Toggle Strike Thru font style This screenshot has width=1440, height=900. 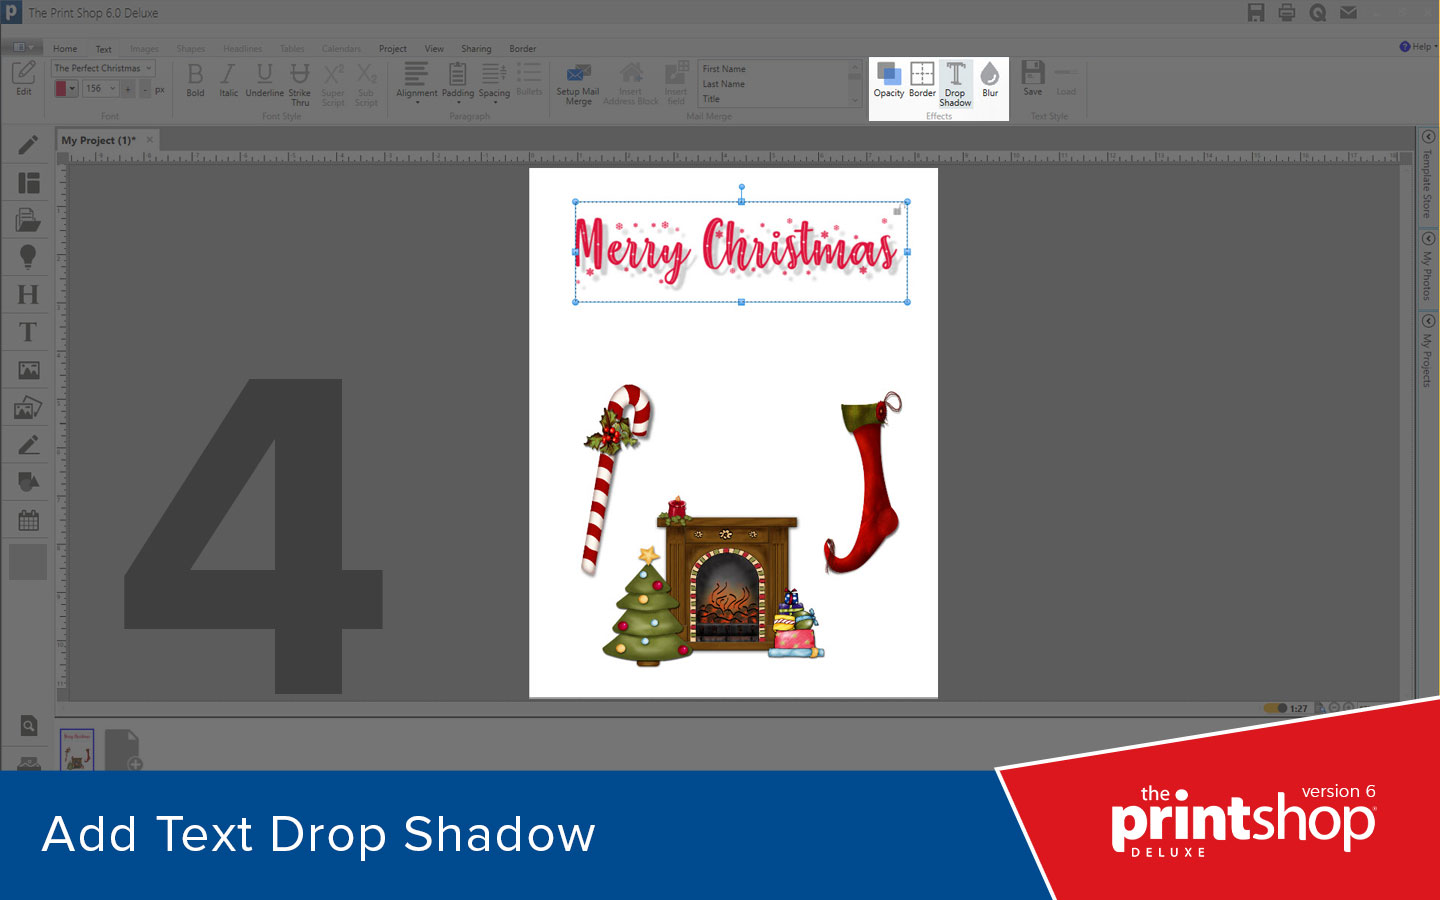point(300,84)
